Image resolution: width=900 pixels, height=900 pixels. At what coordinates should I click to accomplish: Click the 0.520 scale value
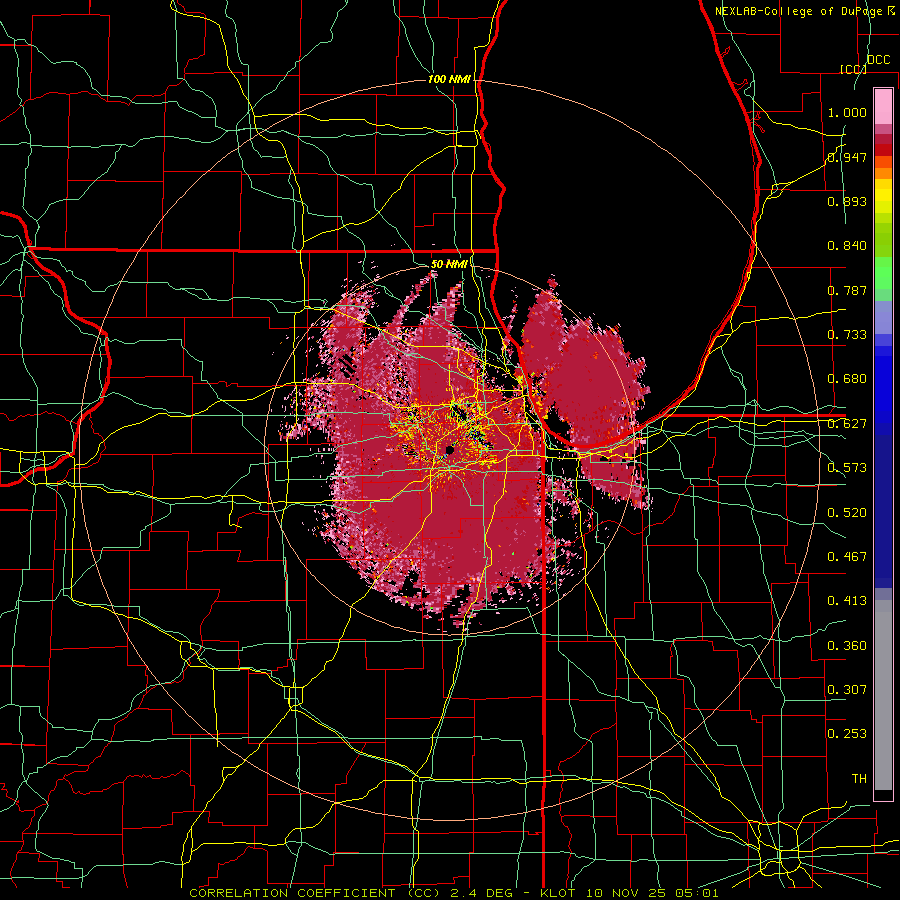(847, 513)
